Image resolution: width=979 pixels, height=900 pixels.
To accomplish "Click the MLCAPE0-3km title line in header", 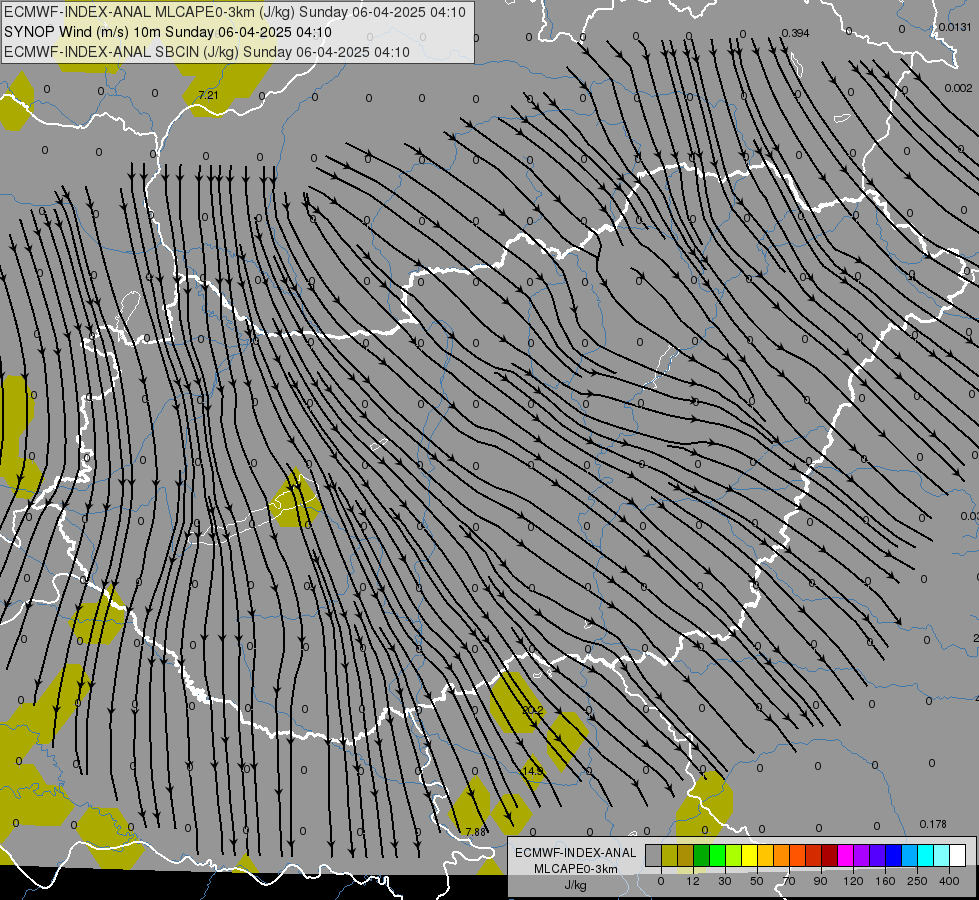I will 235,12.
